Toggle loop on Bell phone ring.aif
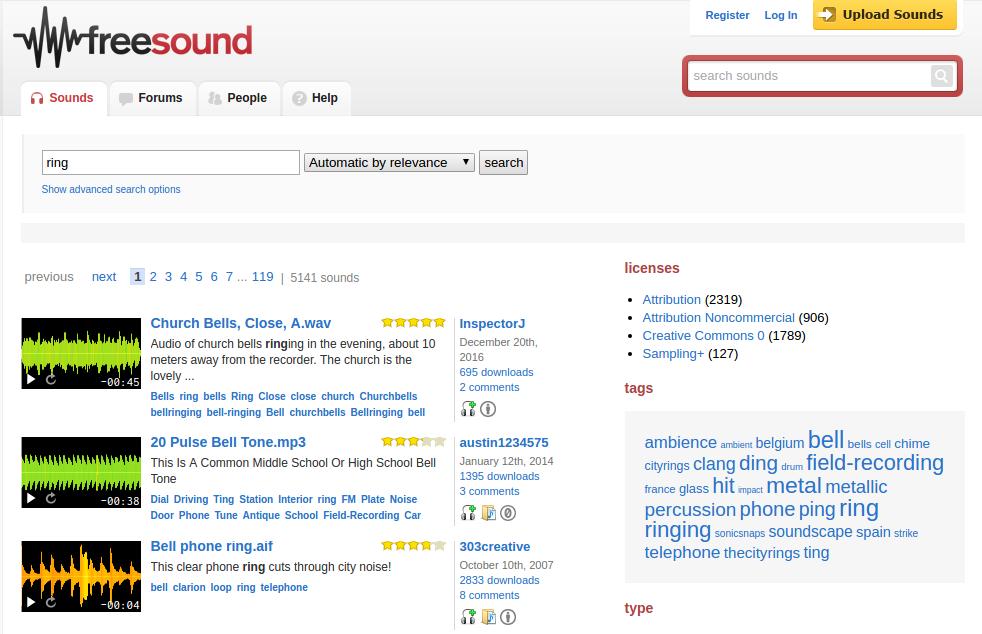This screenshot has width=982, height=634. coord(51,602)
